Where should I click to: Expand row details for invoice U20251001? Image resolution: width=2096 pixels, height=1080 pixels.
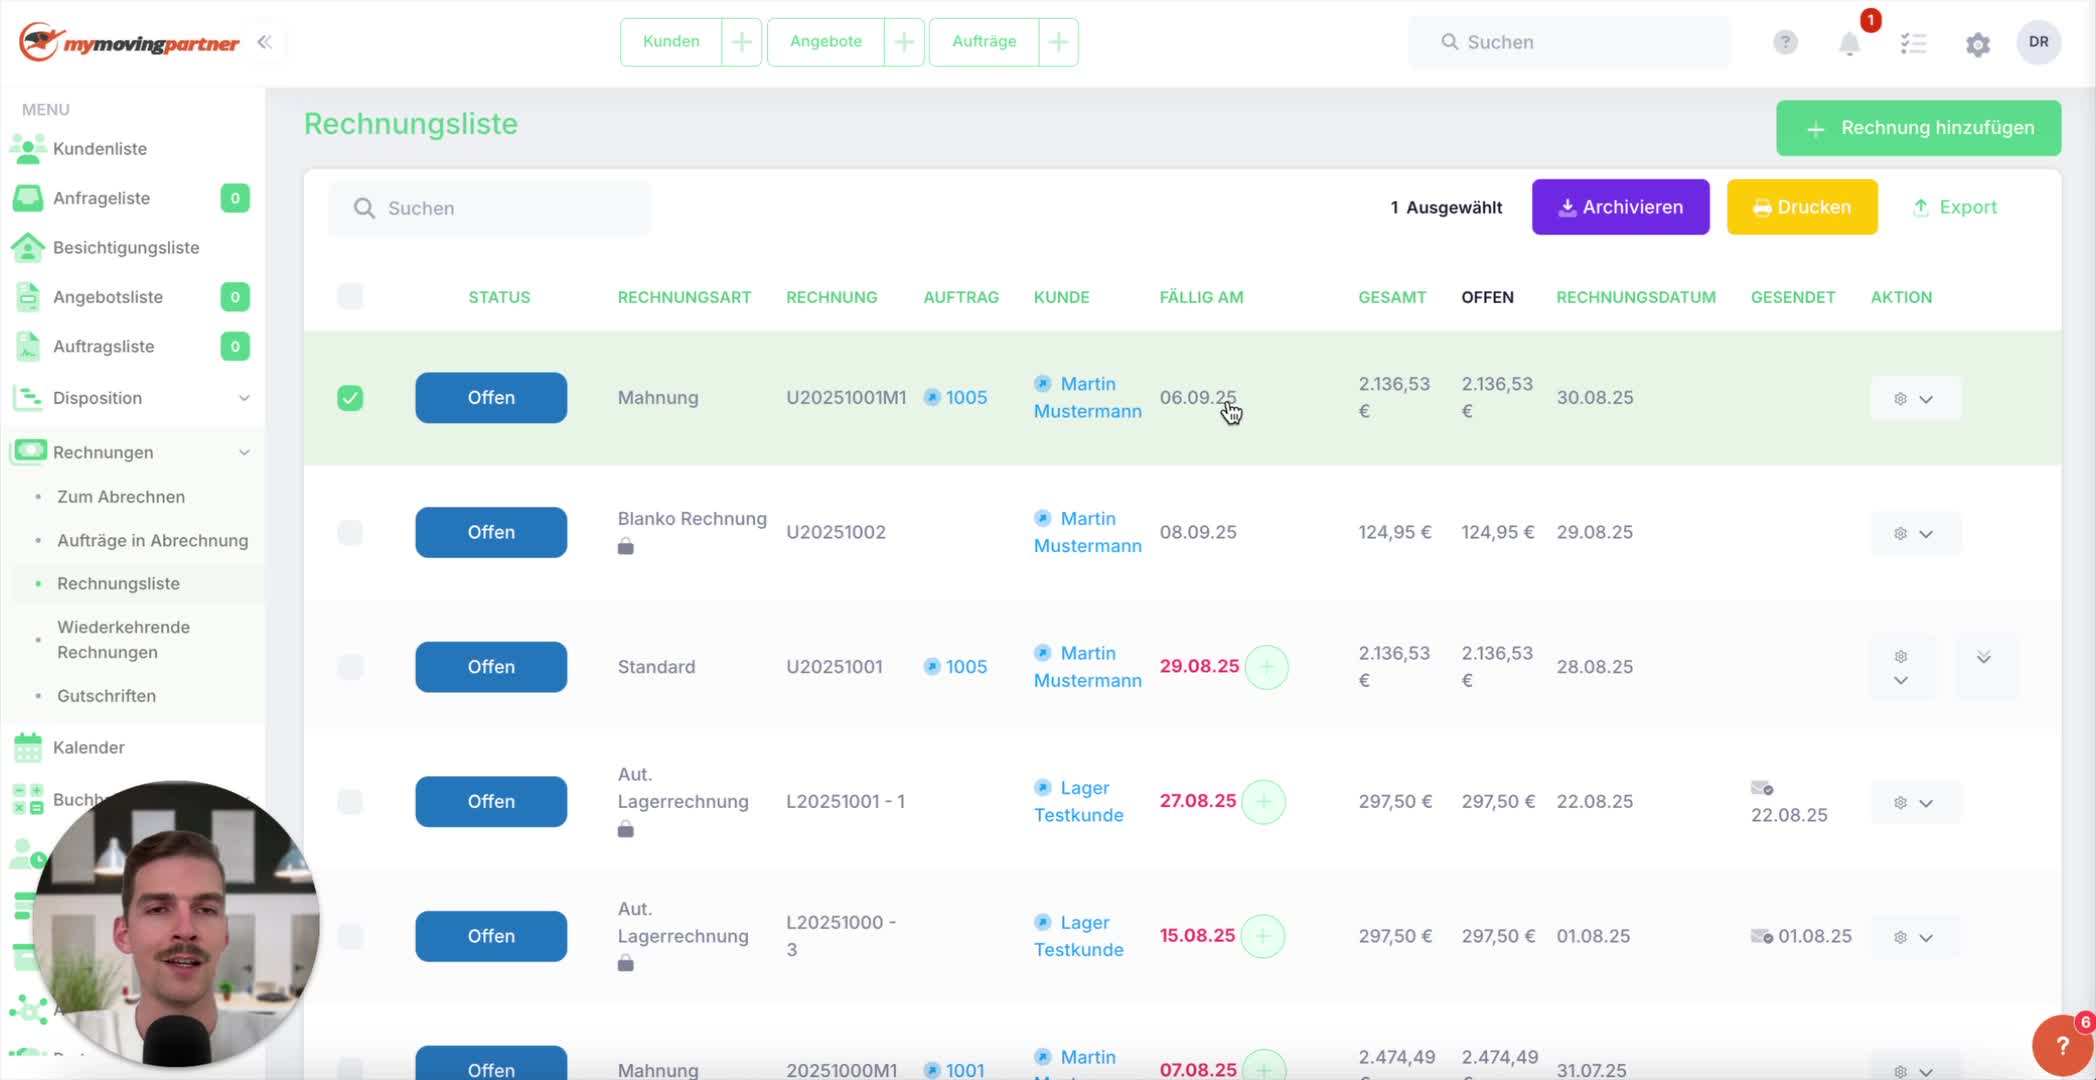[1984, 657]
